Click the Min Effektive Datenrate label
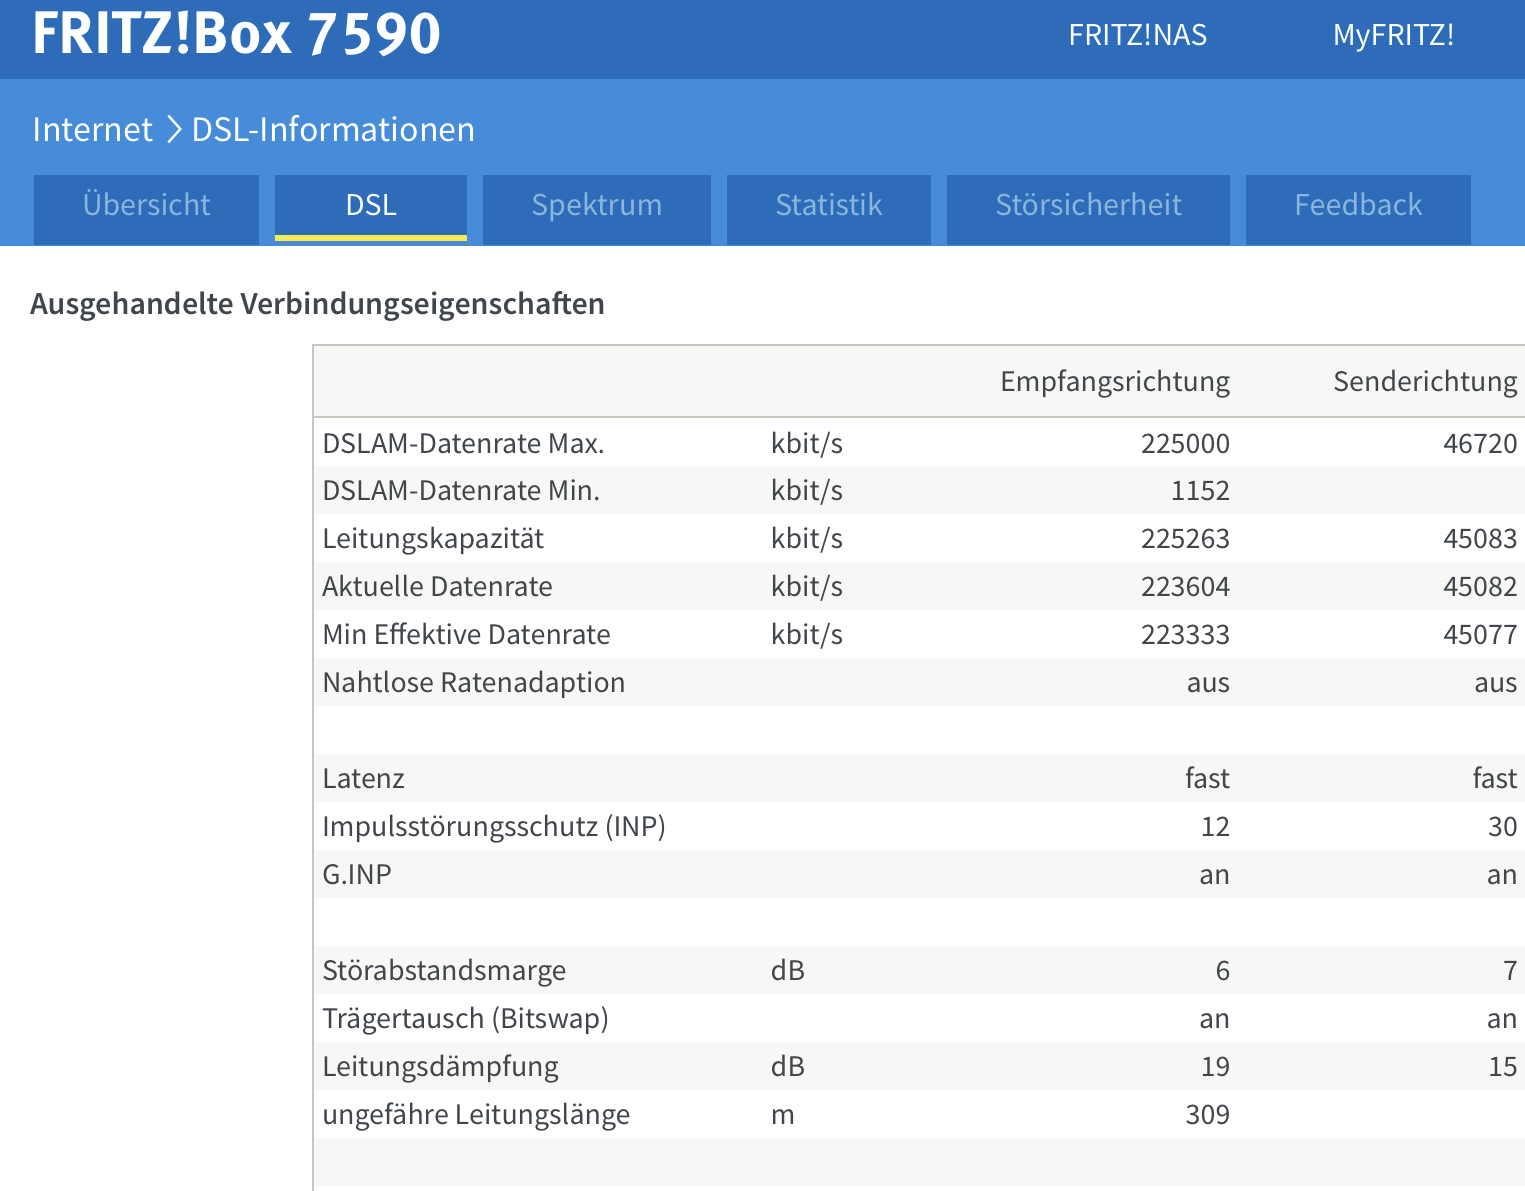 (466, 635)
